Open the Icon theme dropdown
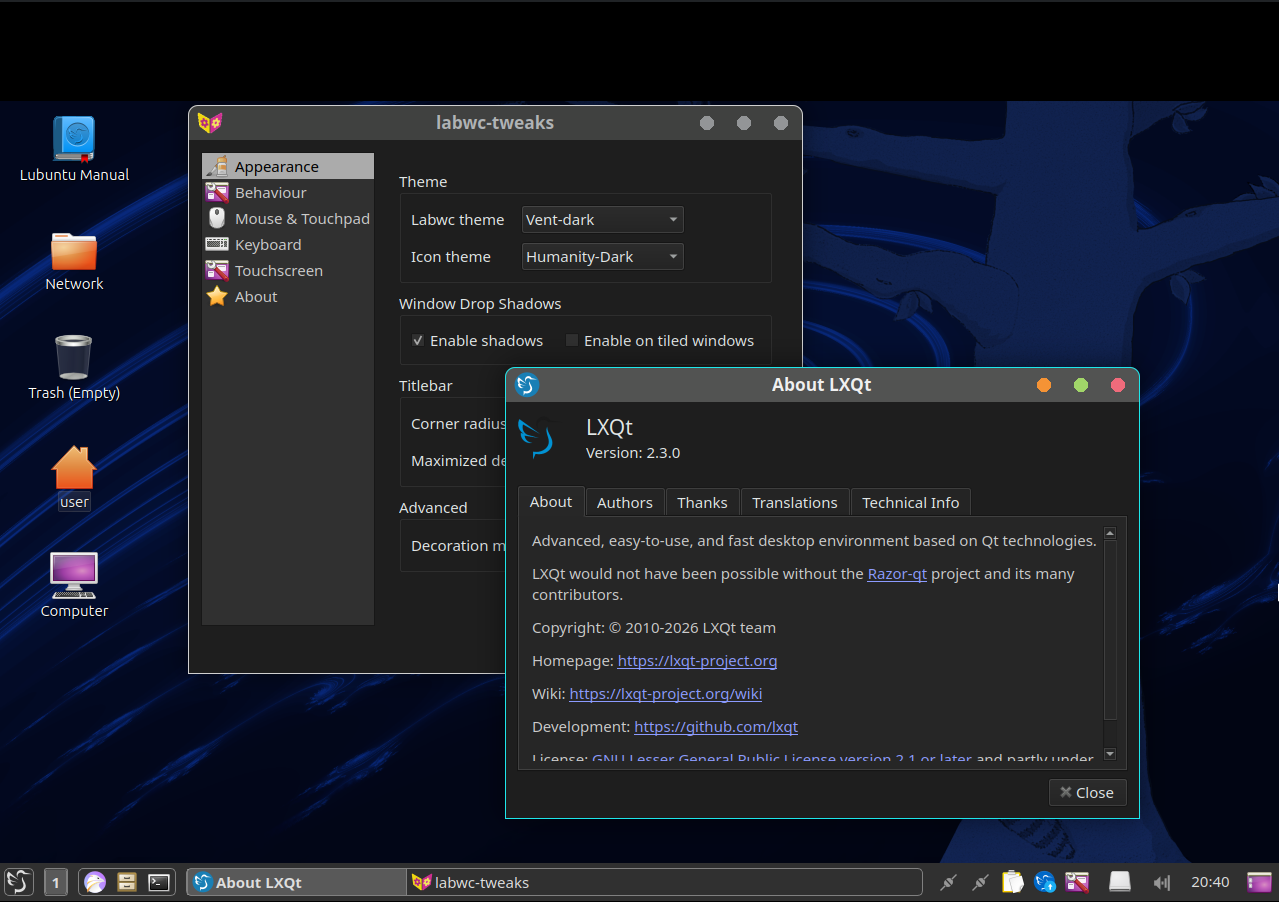Image resolution: width=1279 pixels, height=902 pixels. [x=601, y=256]
